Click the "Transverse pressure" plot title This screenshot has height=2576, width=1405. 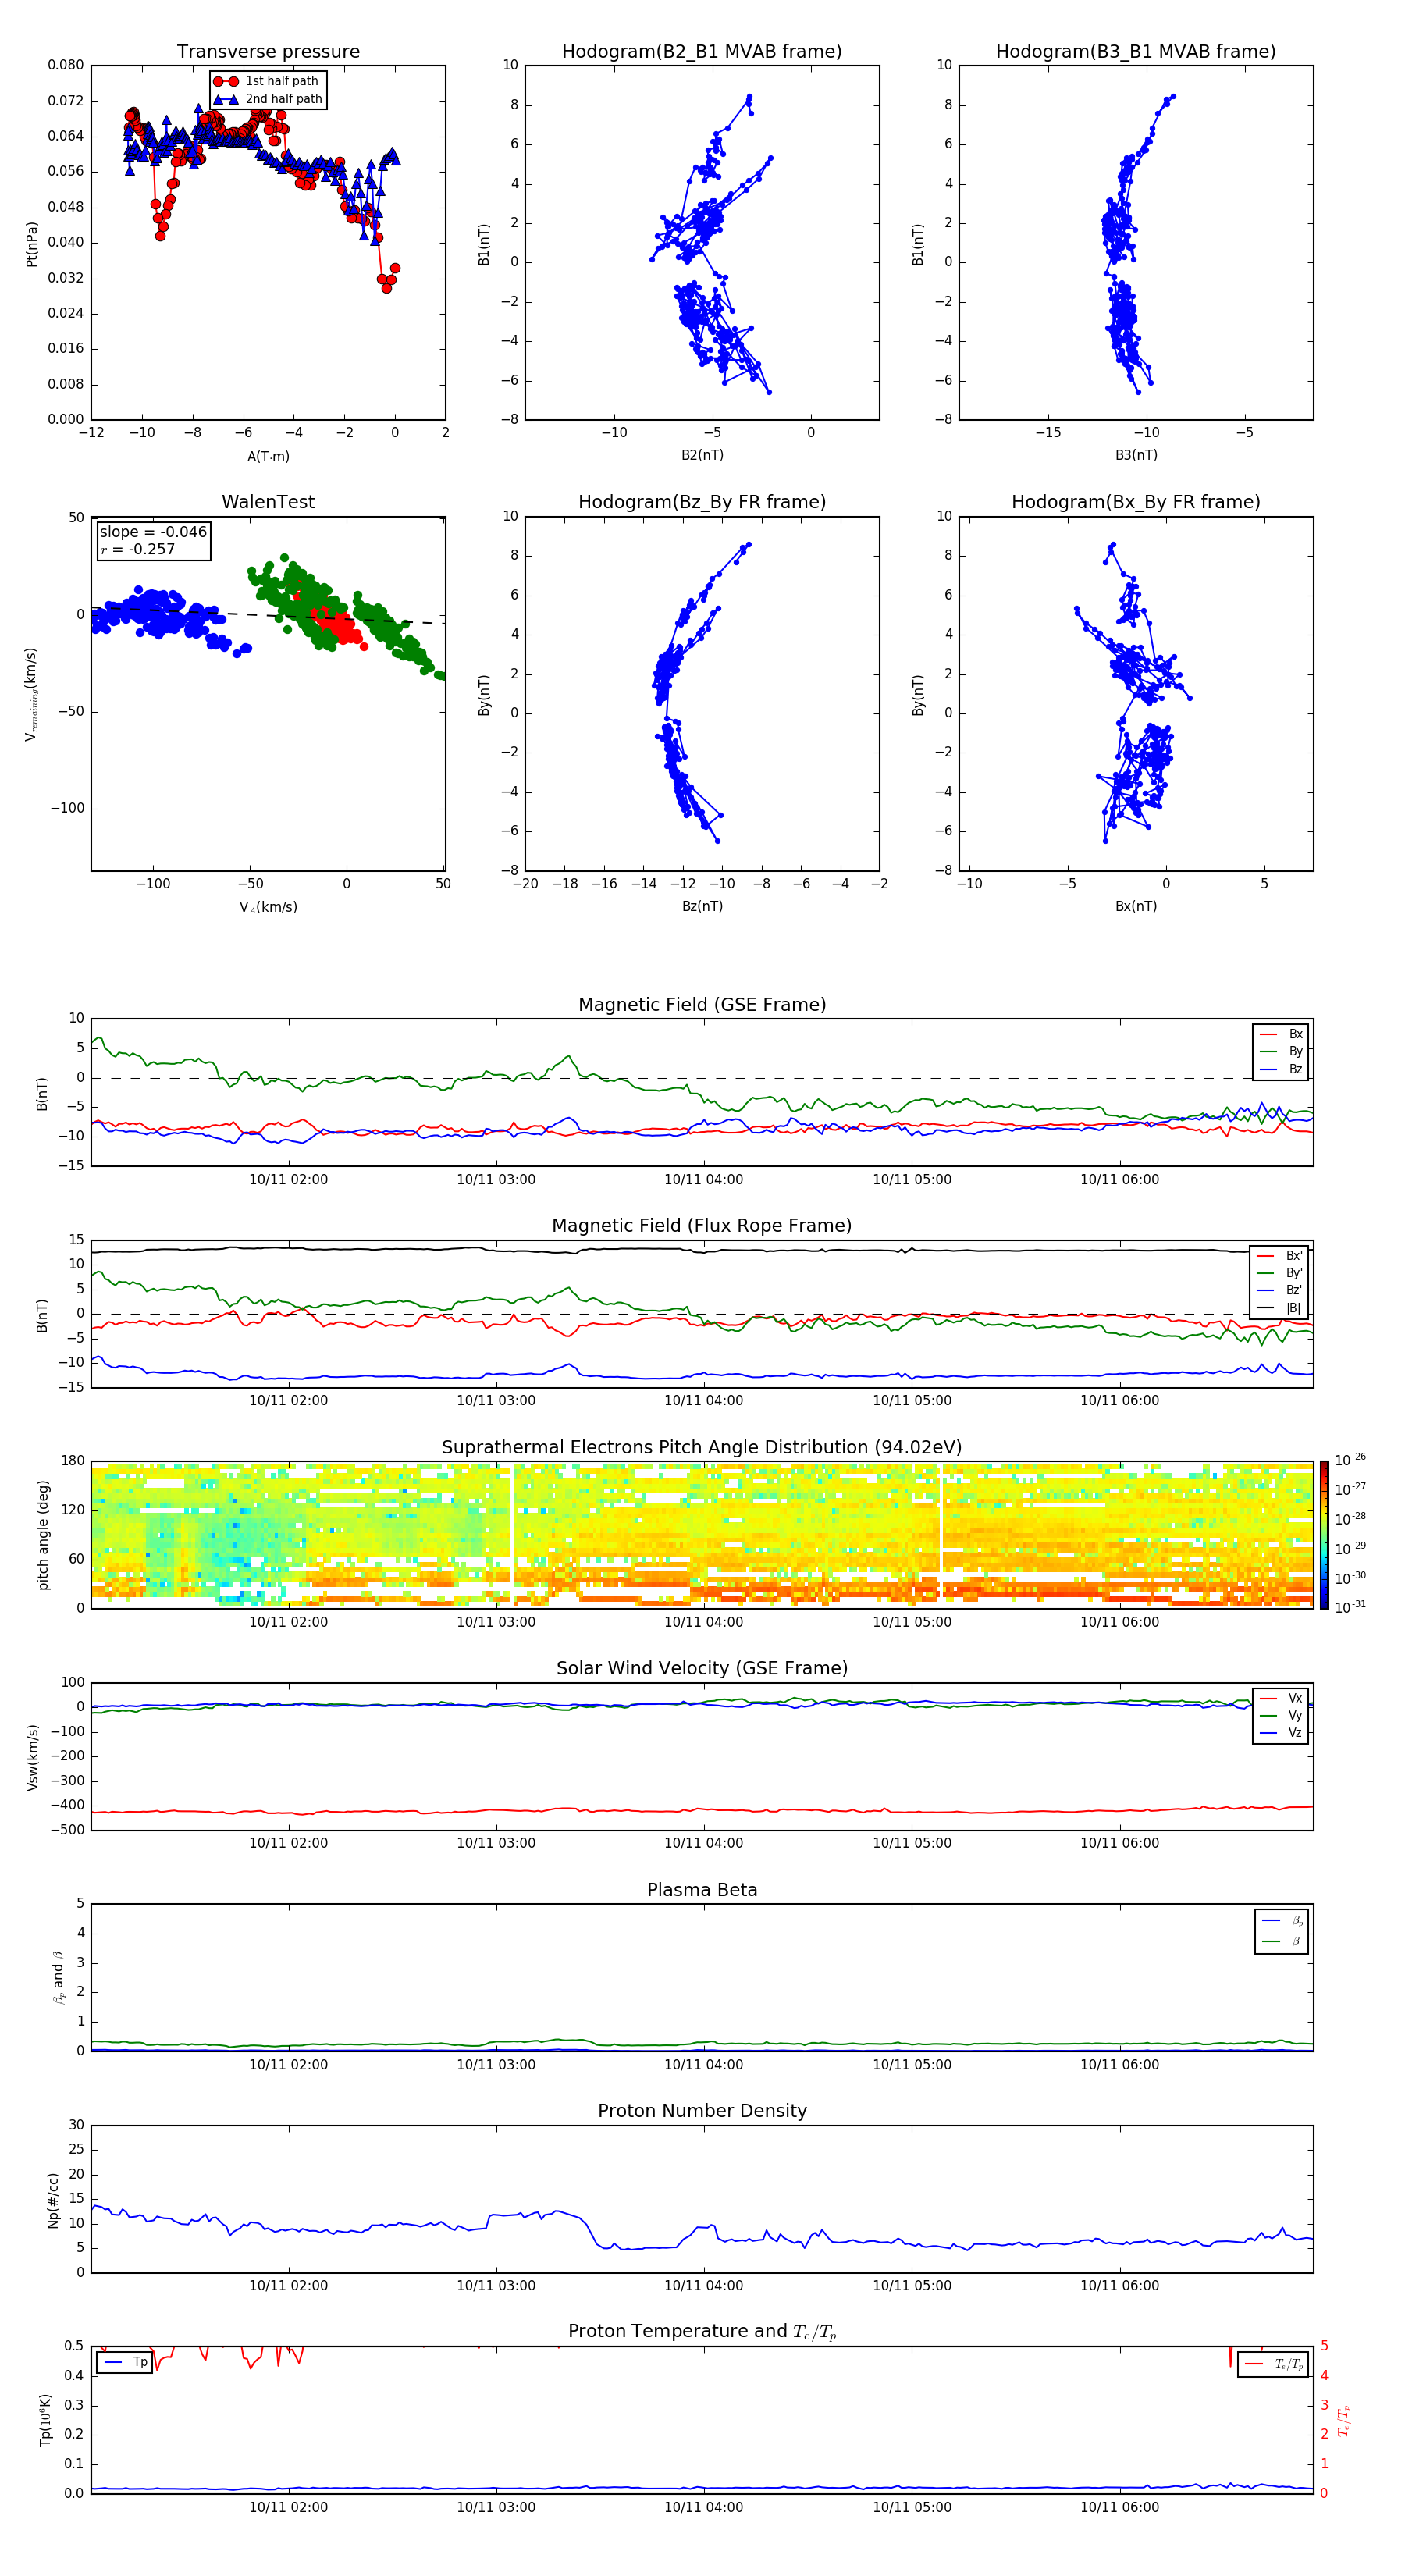(x=268, y=51)
